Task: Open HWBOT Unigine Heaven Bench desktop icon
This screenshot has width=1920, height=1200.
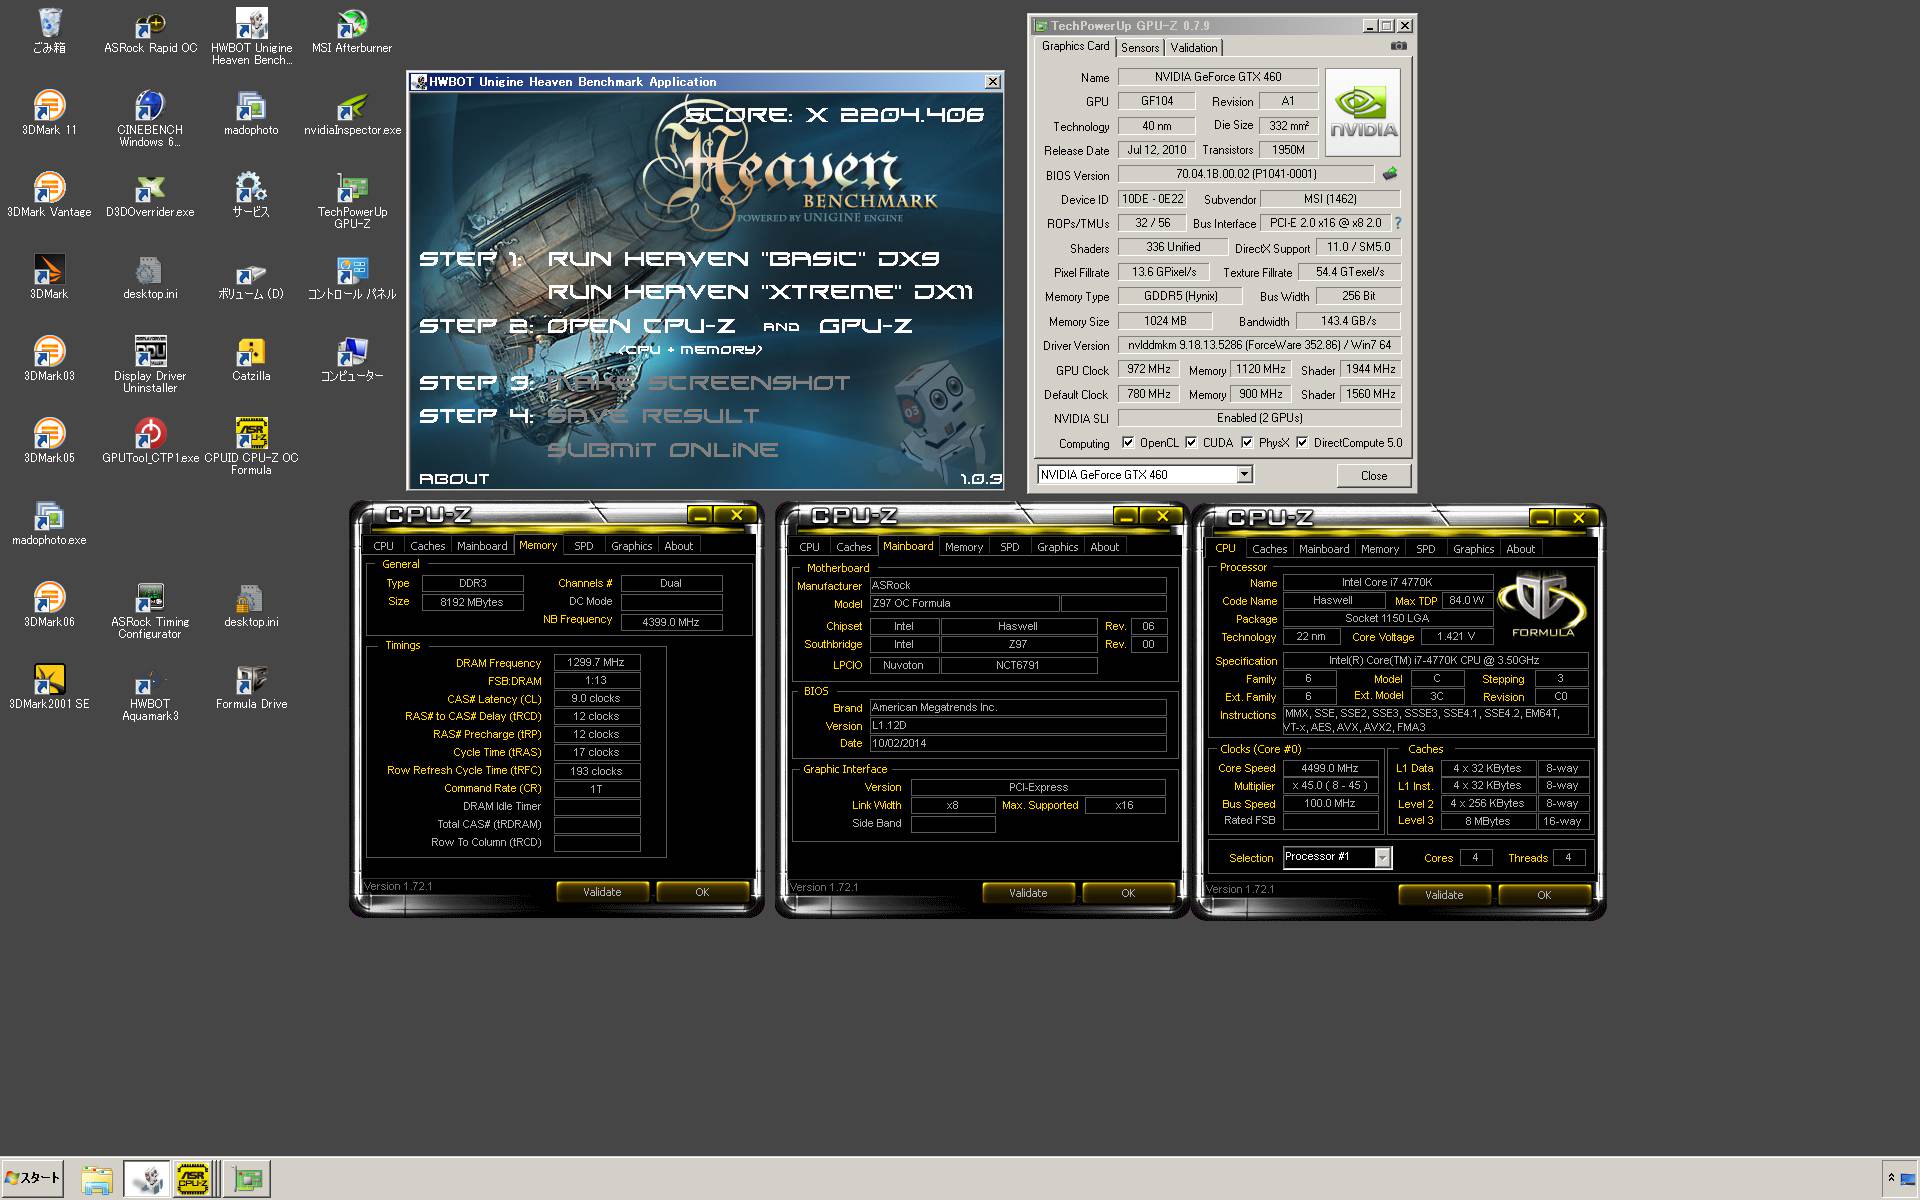Action: point(251,37)
